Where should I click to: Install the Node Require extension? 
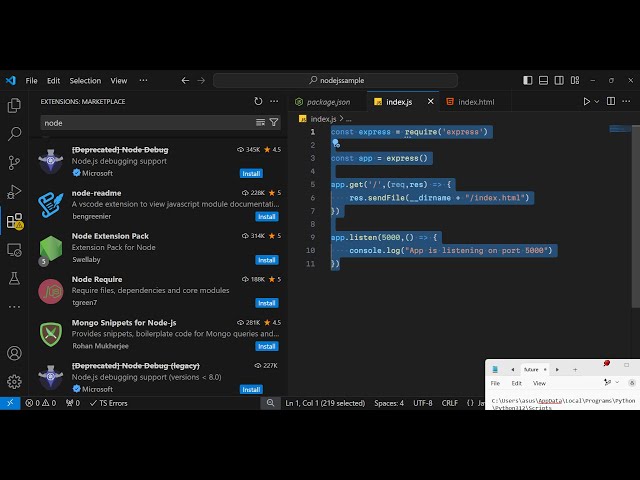(x=266, y=303)
